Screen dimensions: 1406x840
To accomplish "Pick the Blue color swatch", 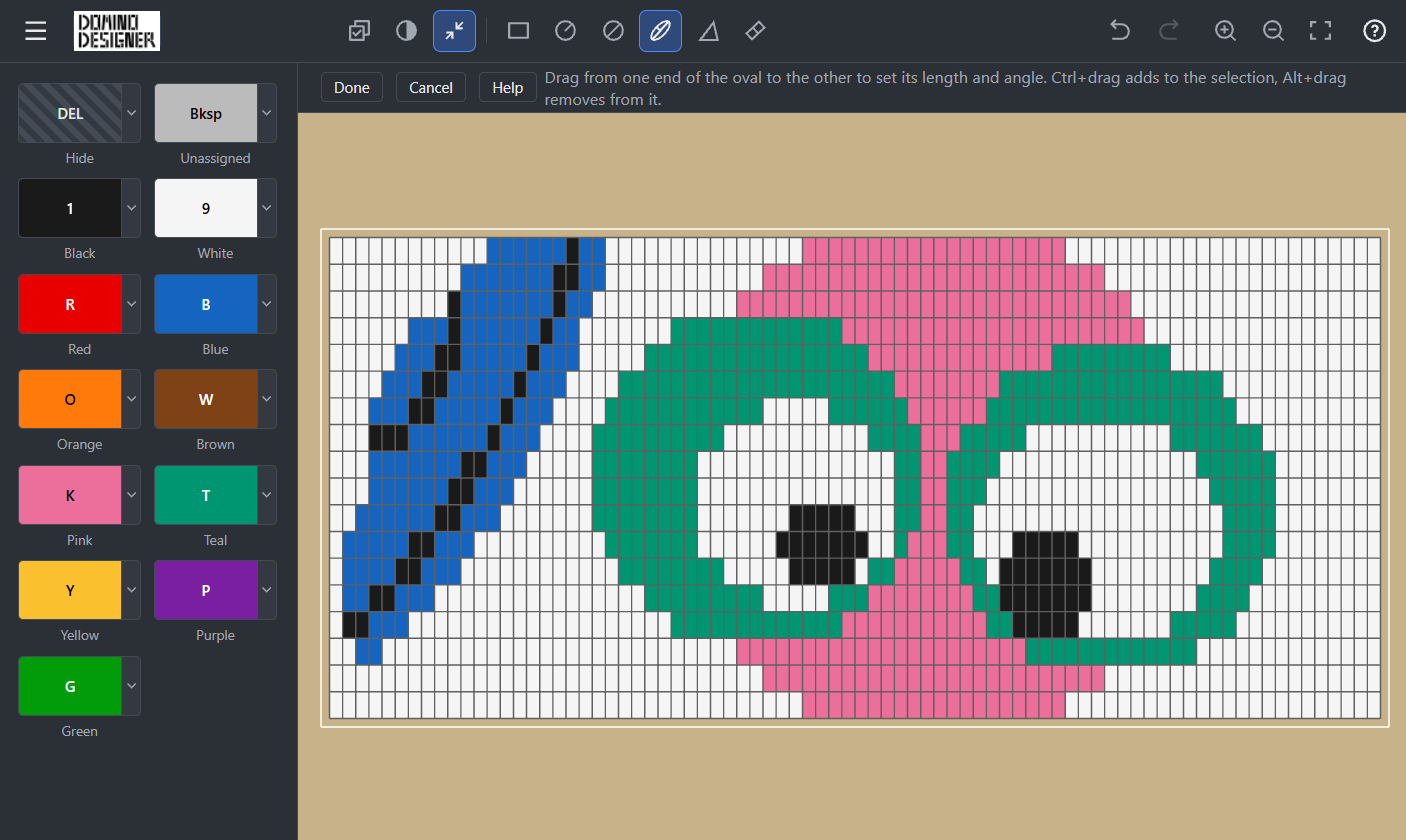I will [206, 304].
